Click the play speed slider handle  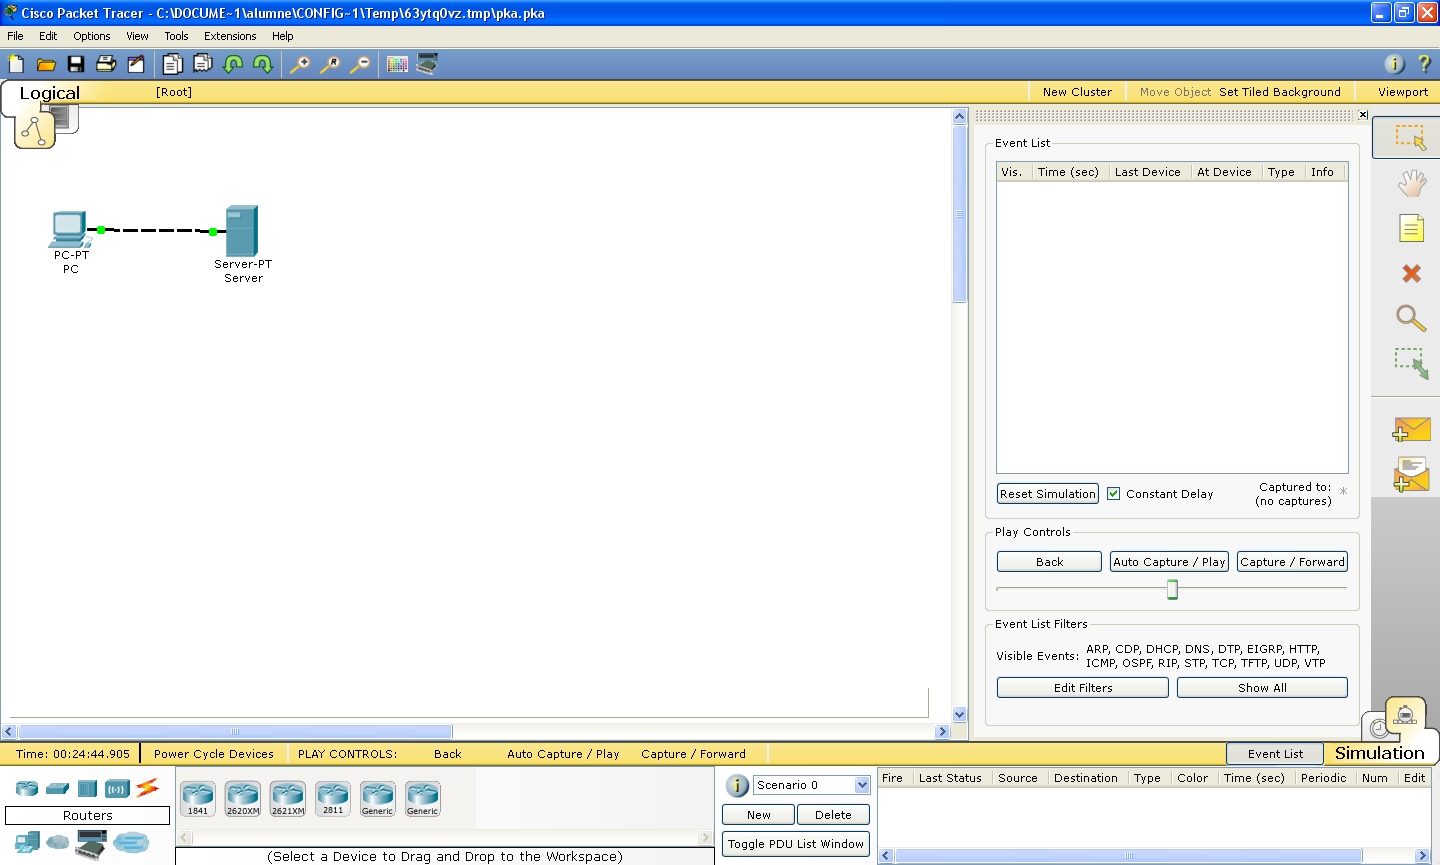click(1172, 589)
